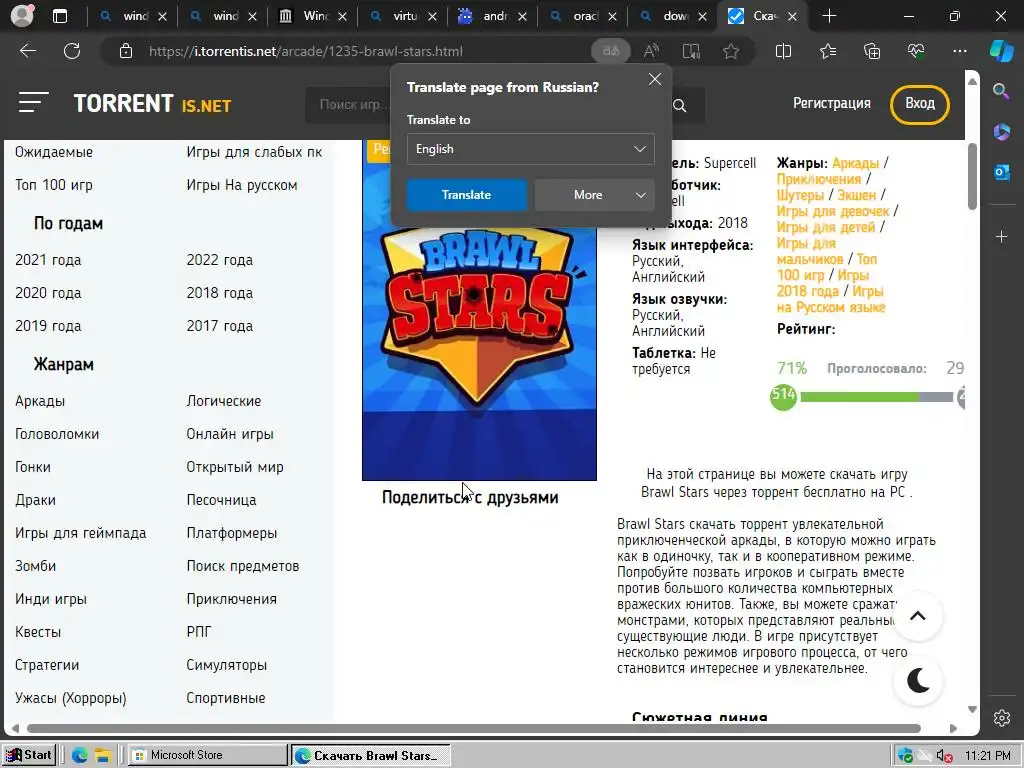Click the browser back arrow
The image size is (1024, 768).
28,51
